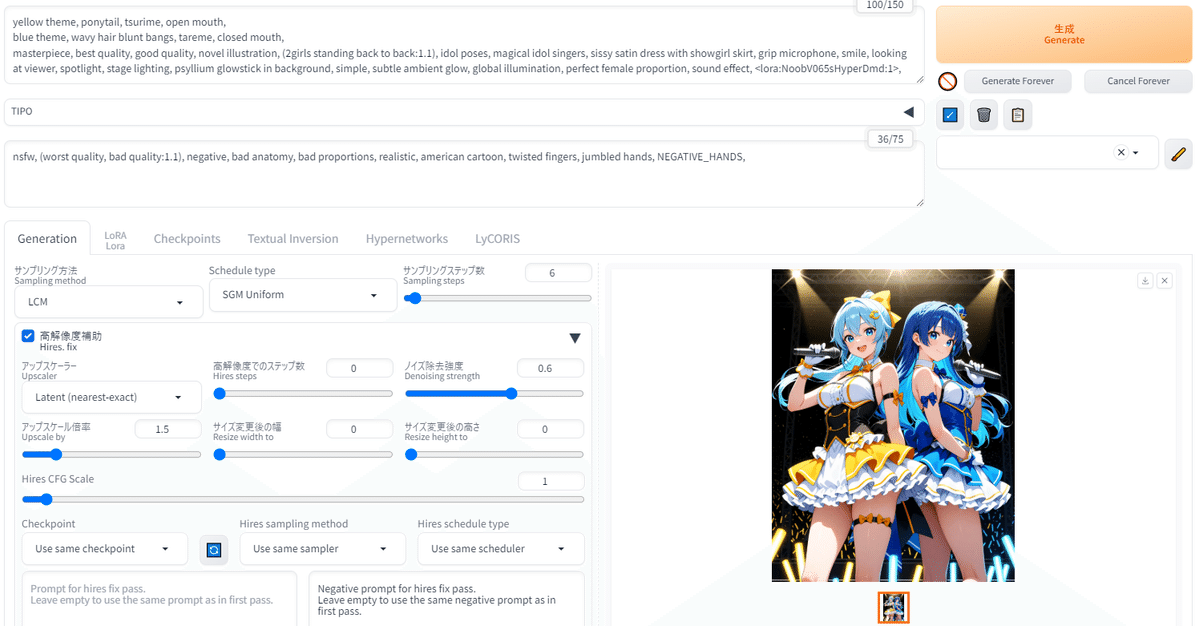Collapse the TIPO panel with its arrow
1200x626 pixels.
pos(908,111)
